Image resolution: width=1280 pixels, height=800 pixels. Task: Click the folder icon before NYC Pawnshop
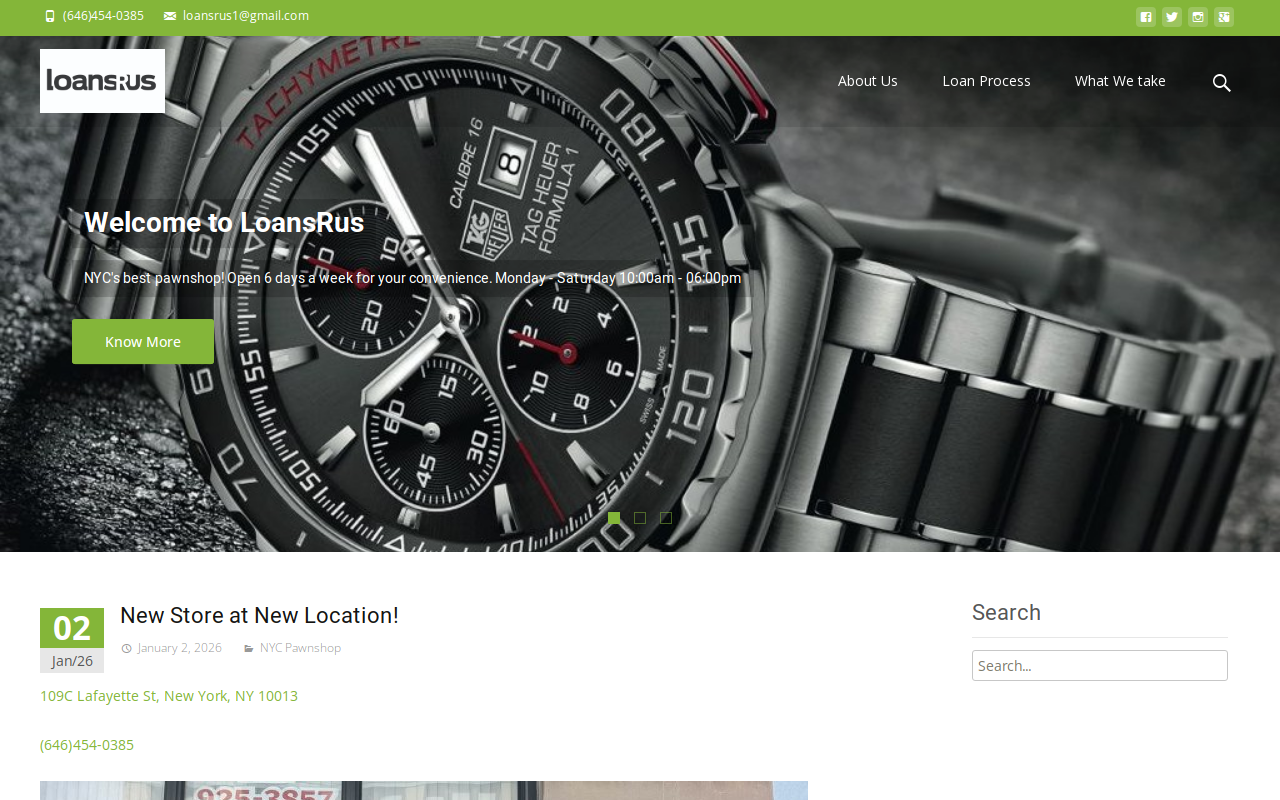click(249, 648)
